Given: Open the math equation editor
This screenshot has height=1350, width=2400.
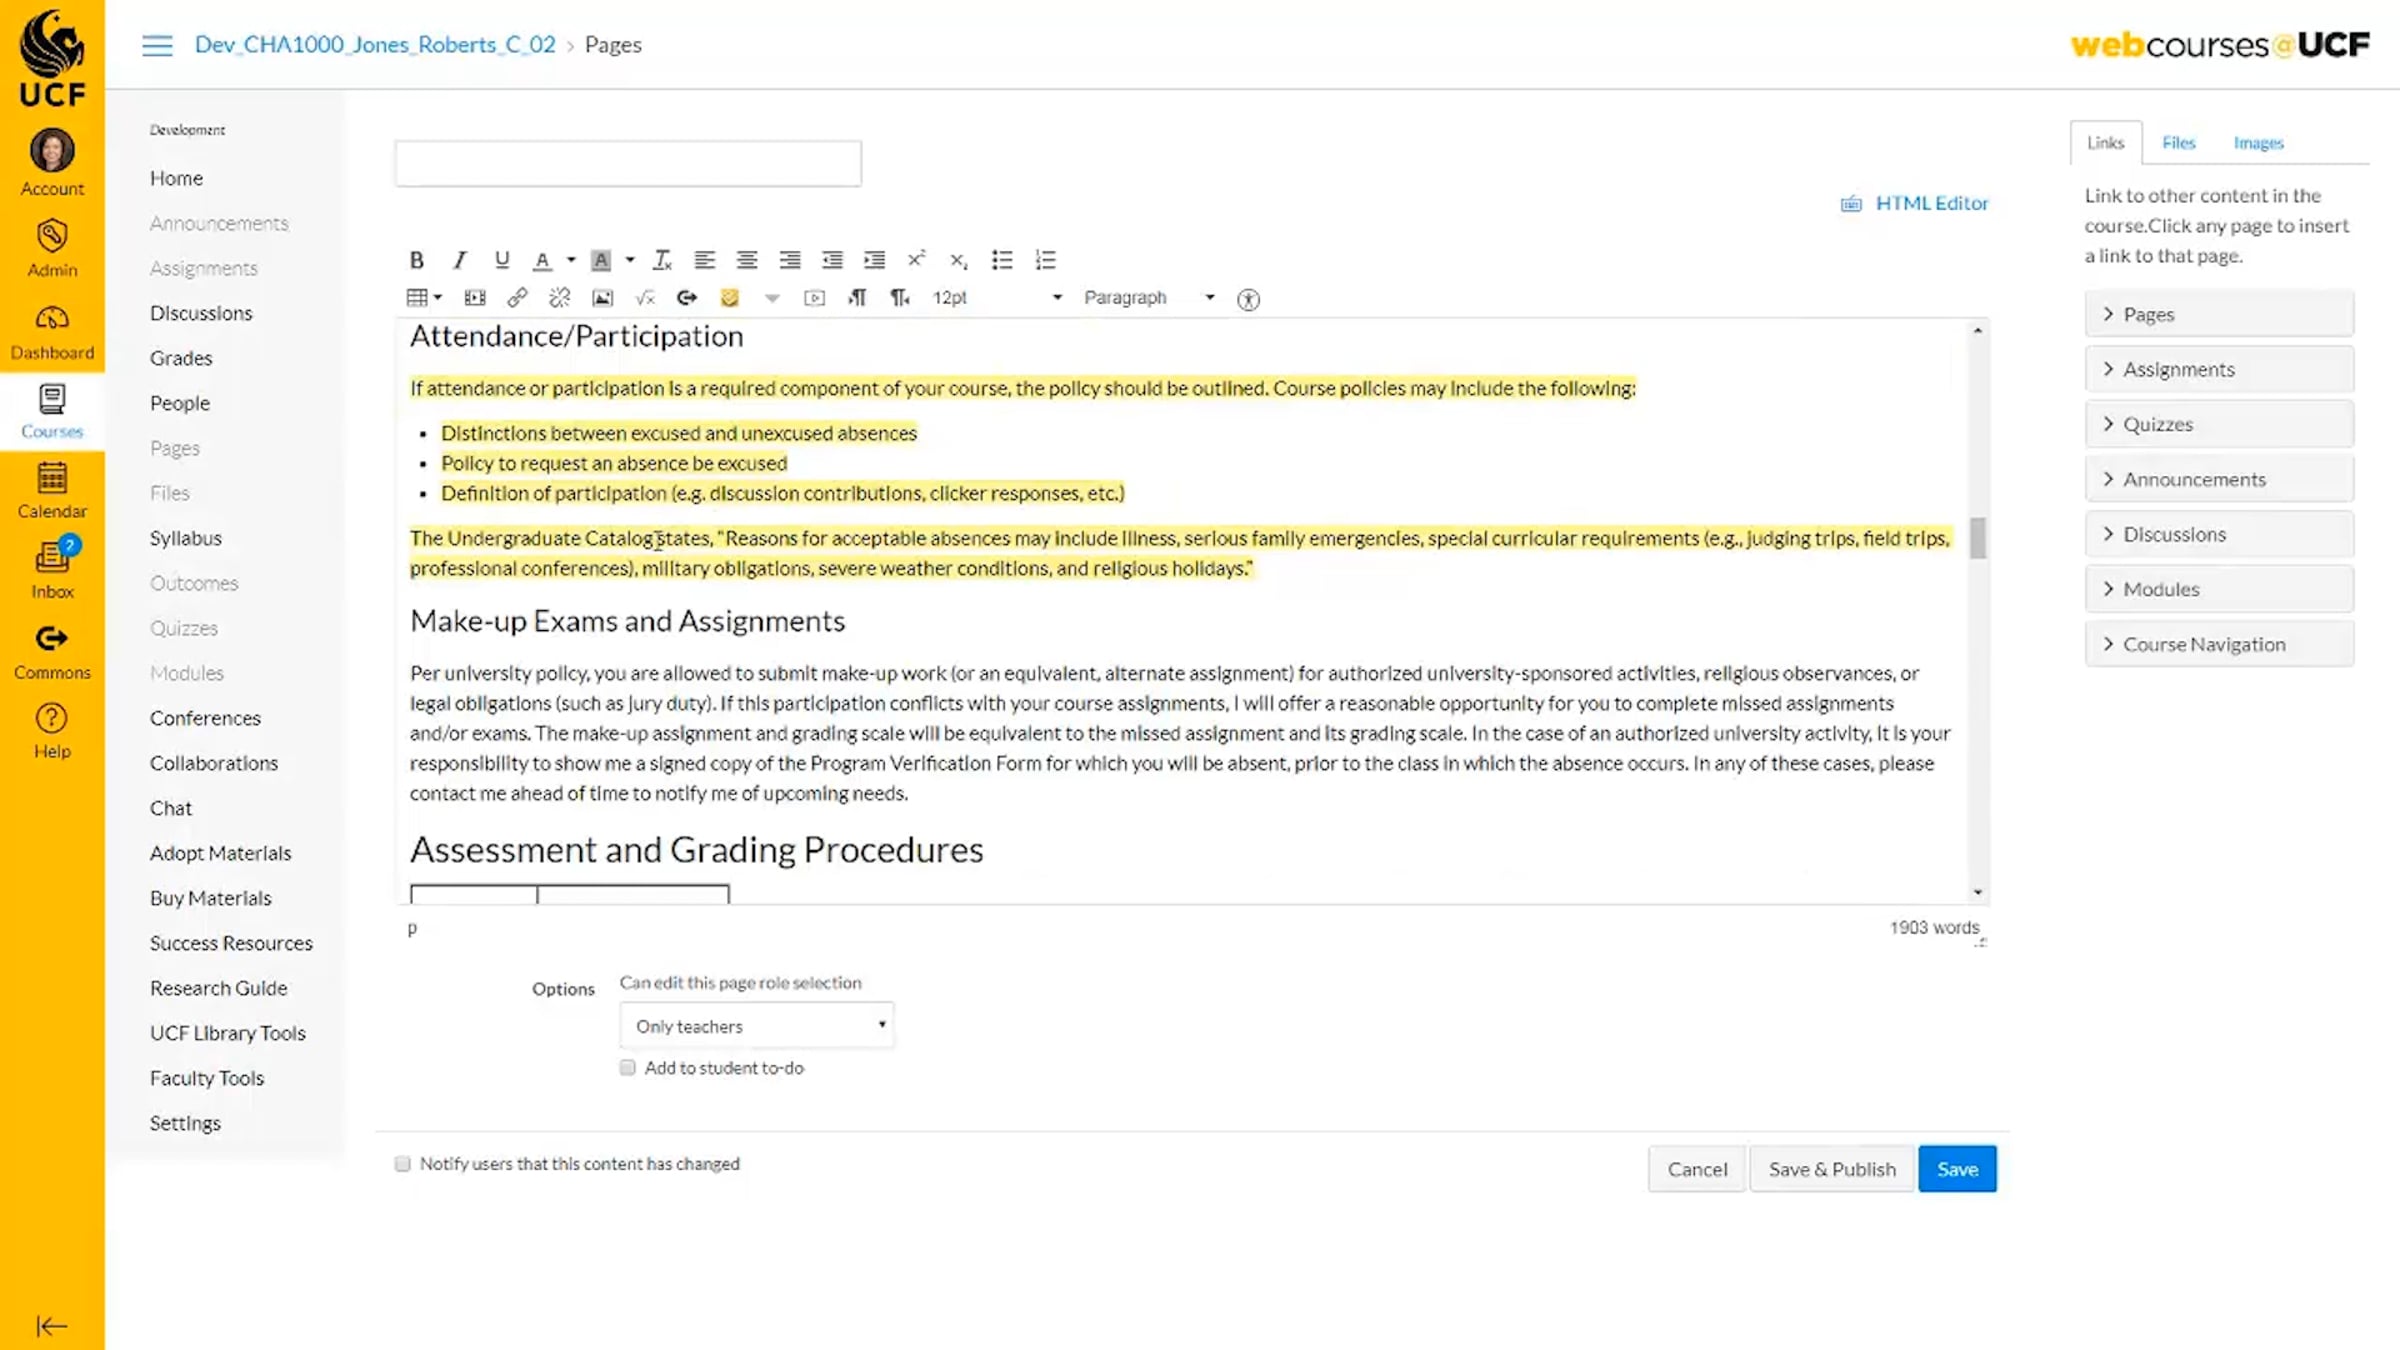Looking at the screenshot, I should (645, 298).
